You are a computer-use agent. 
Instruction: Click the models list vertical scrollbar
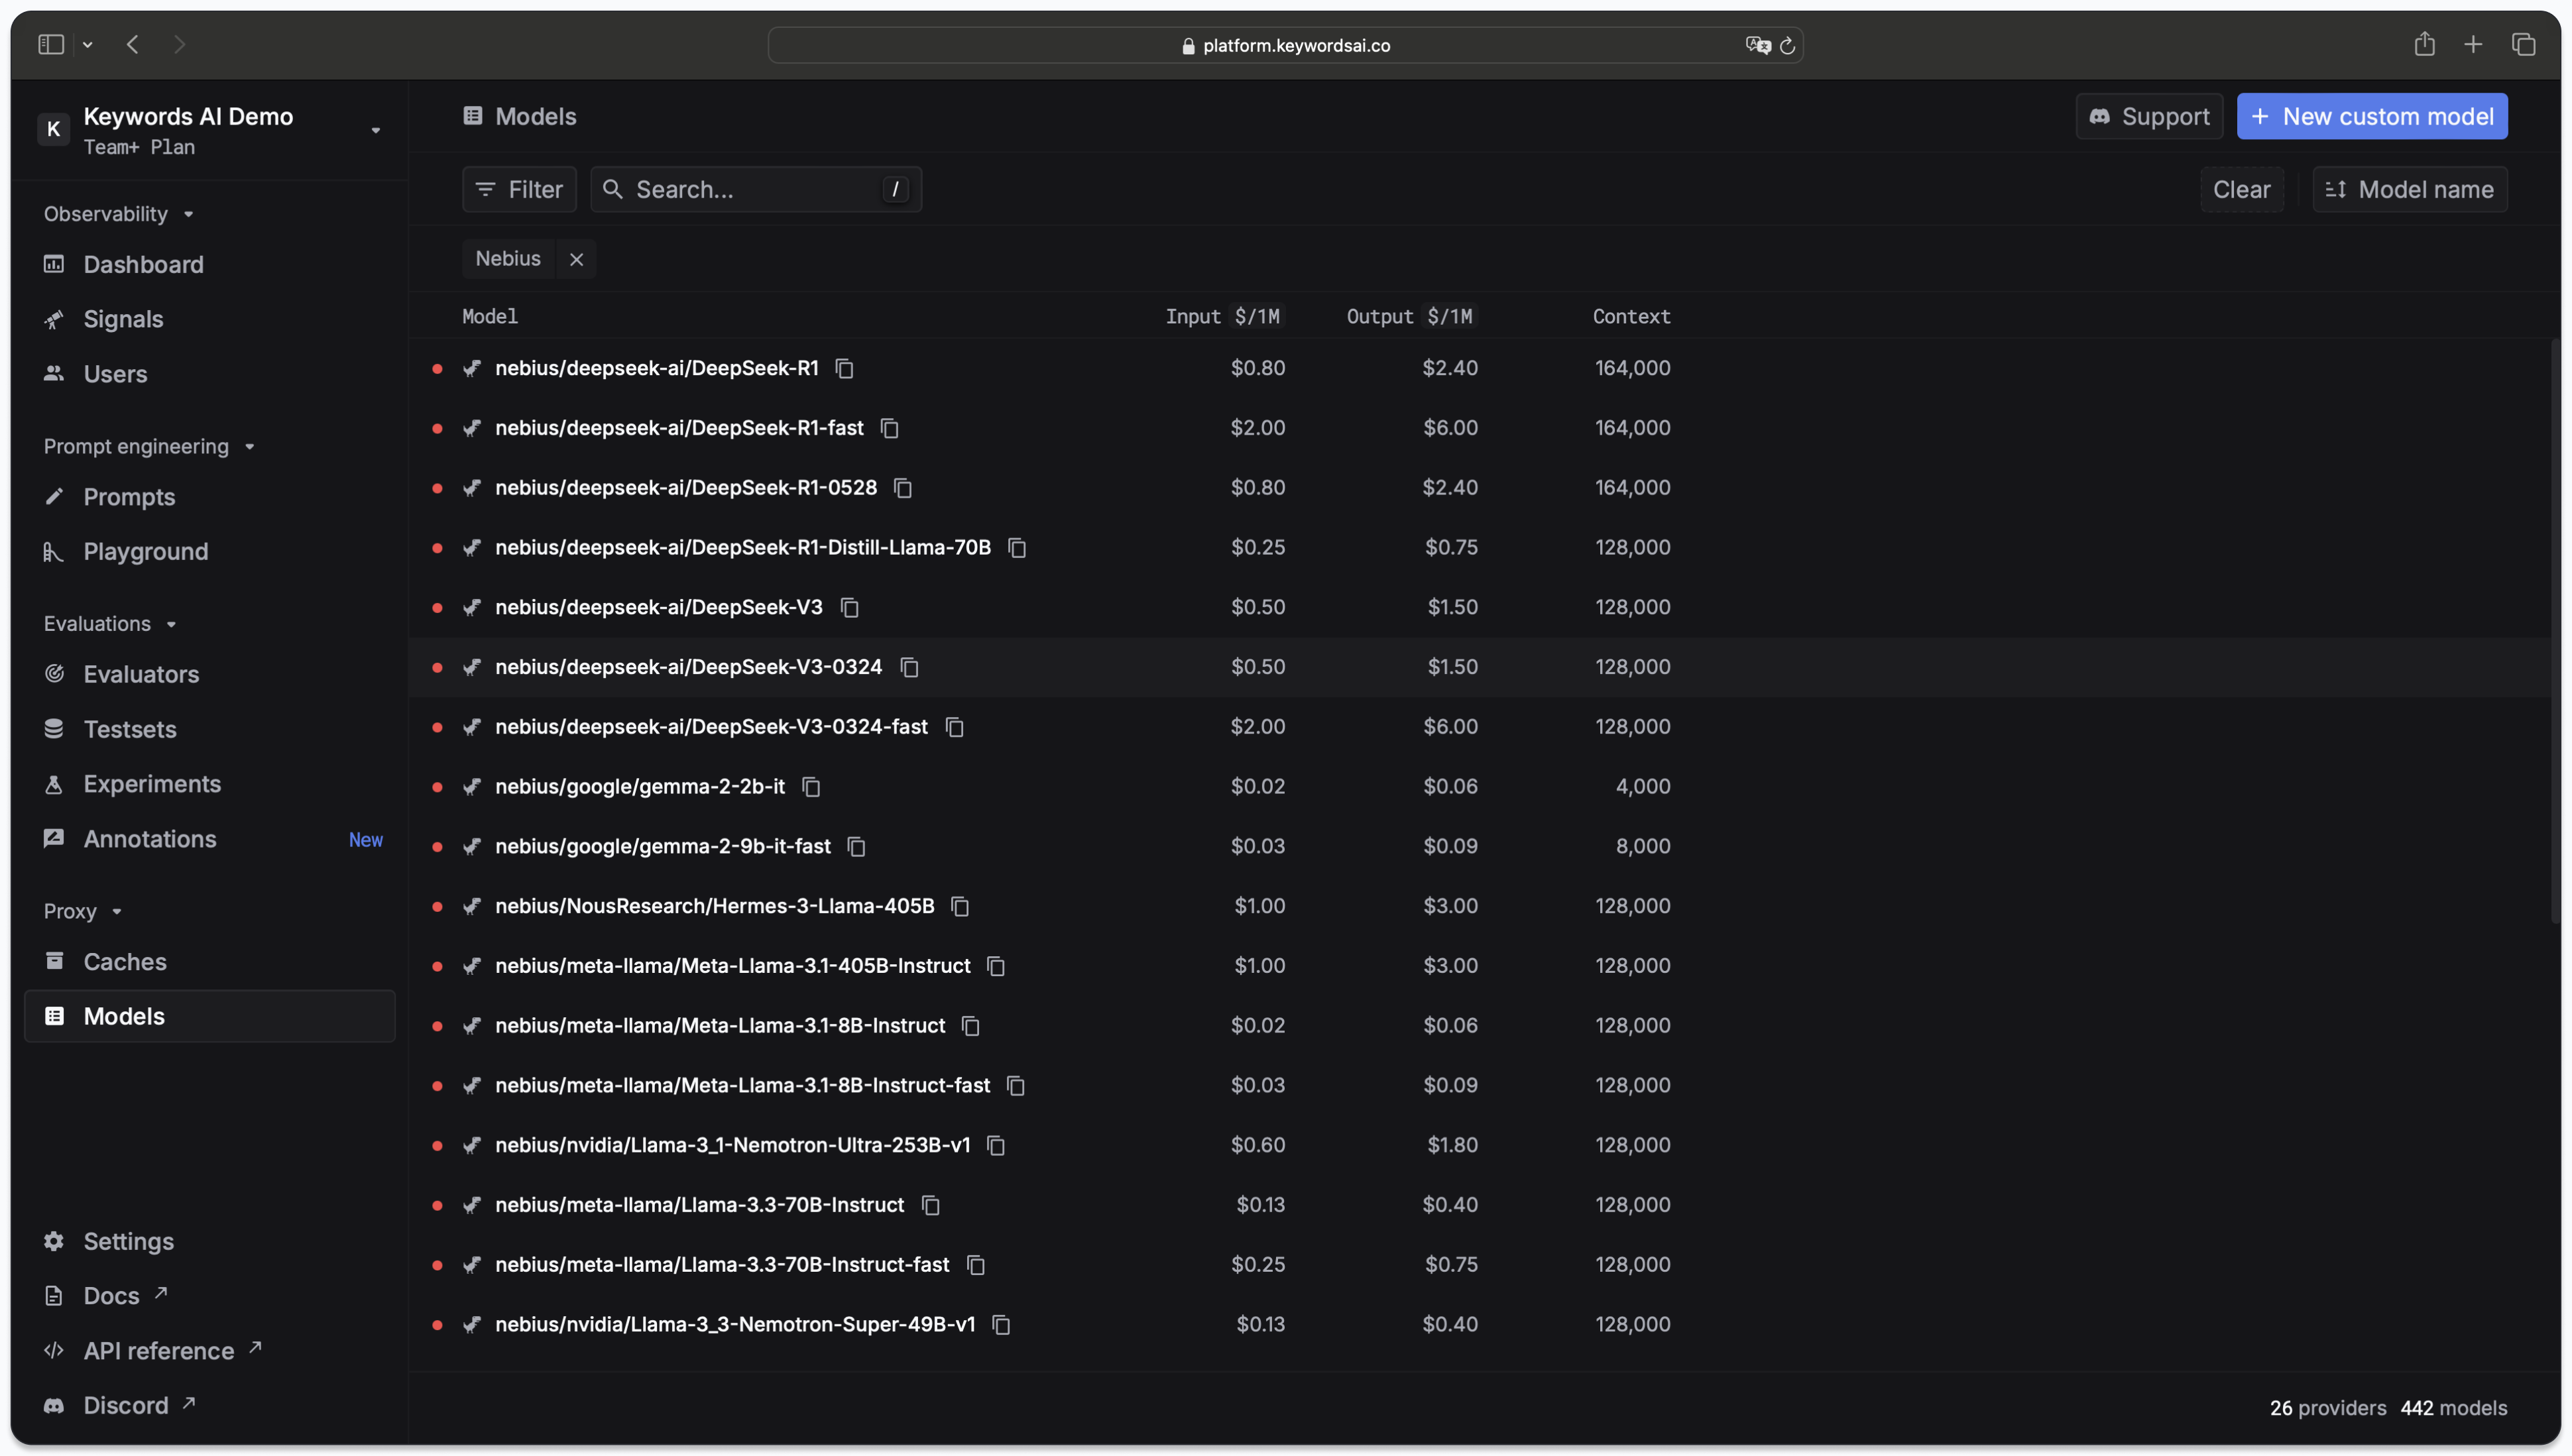coord(2555,630)
